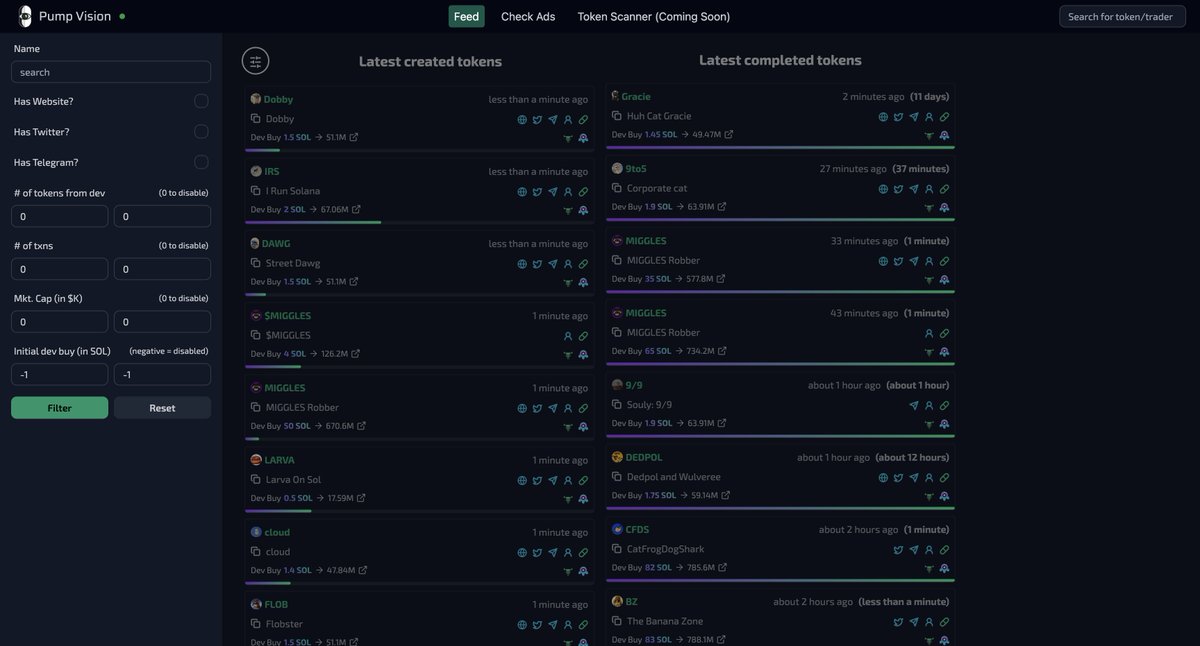The width and height of the screenshot is (1200, 646).
Task: Open the feed filter settings icon
Action: point(256,61)
